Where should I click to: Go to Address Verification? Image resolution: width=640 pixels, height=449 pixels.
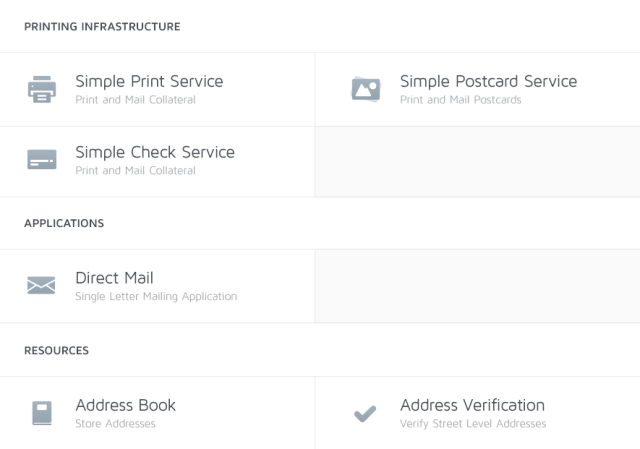[x=472, y=405]
